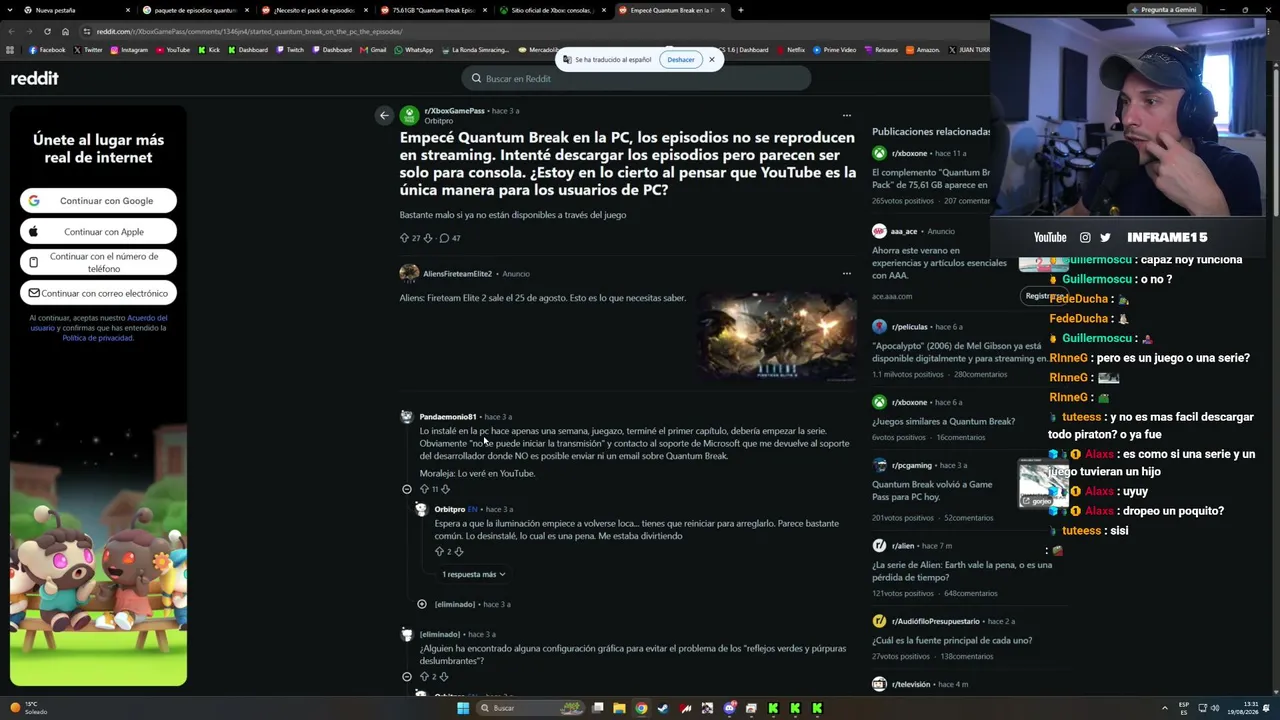
Task: Open the Windows Start menu
Action: [463, 708]
